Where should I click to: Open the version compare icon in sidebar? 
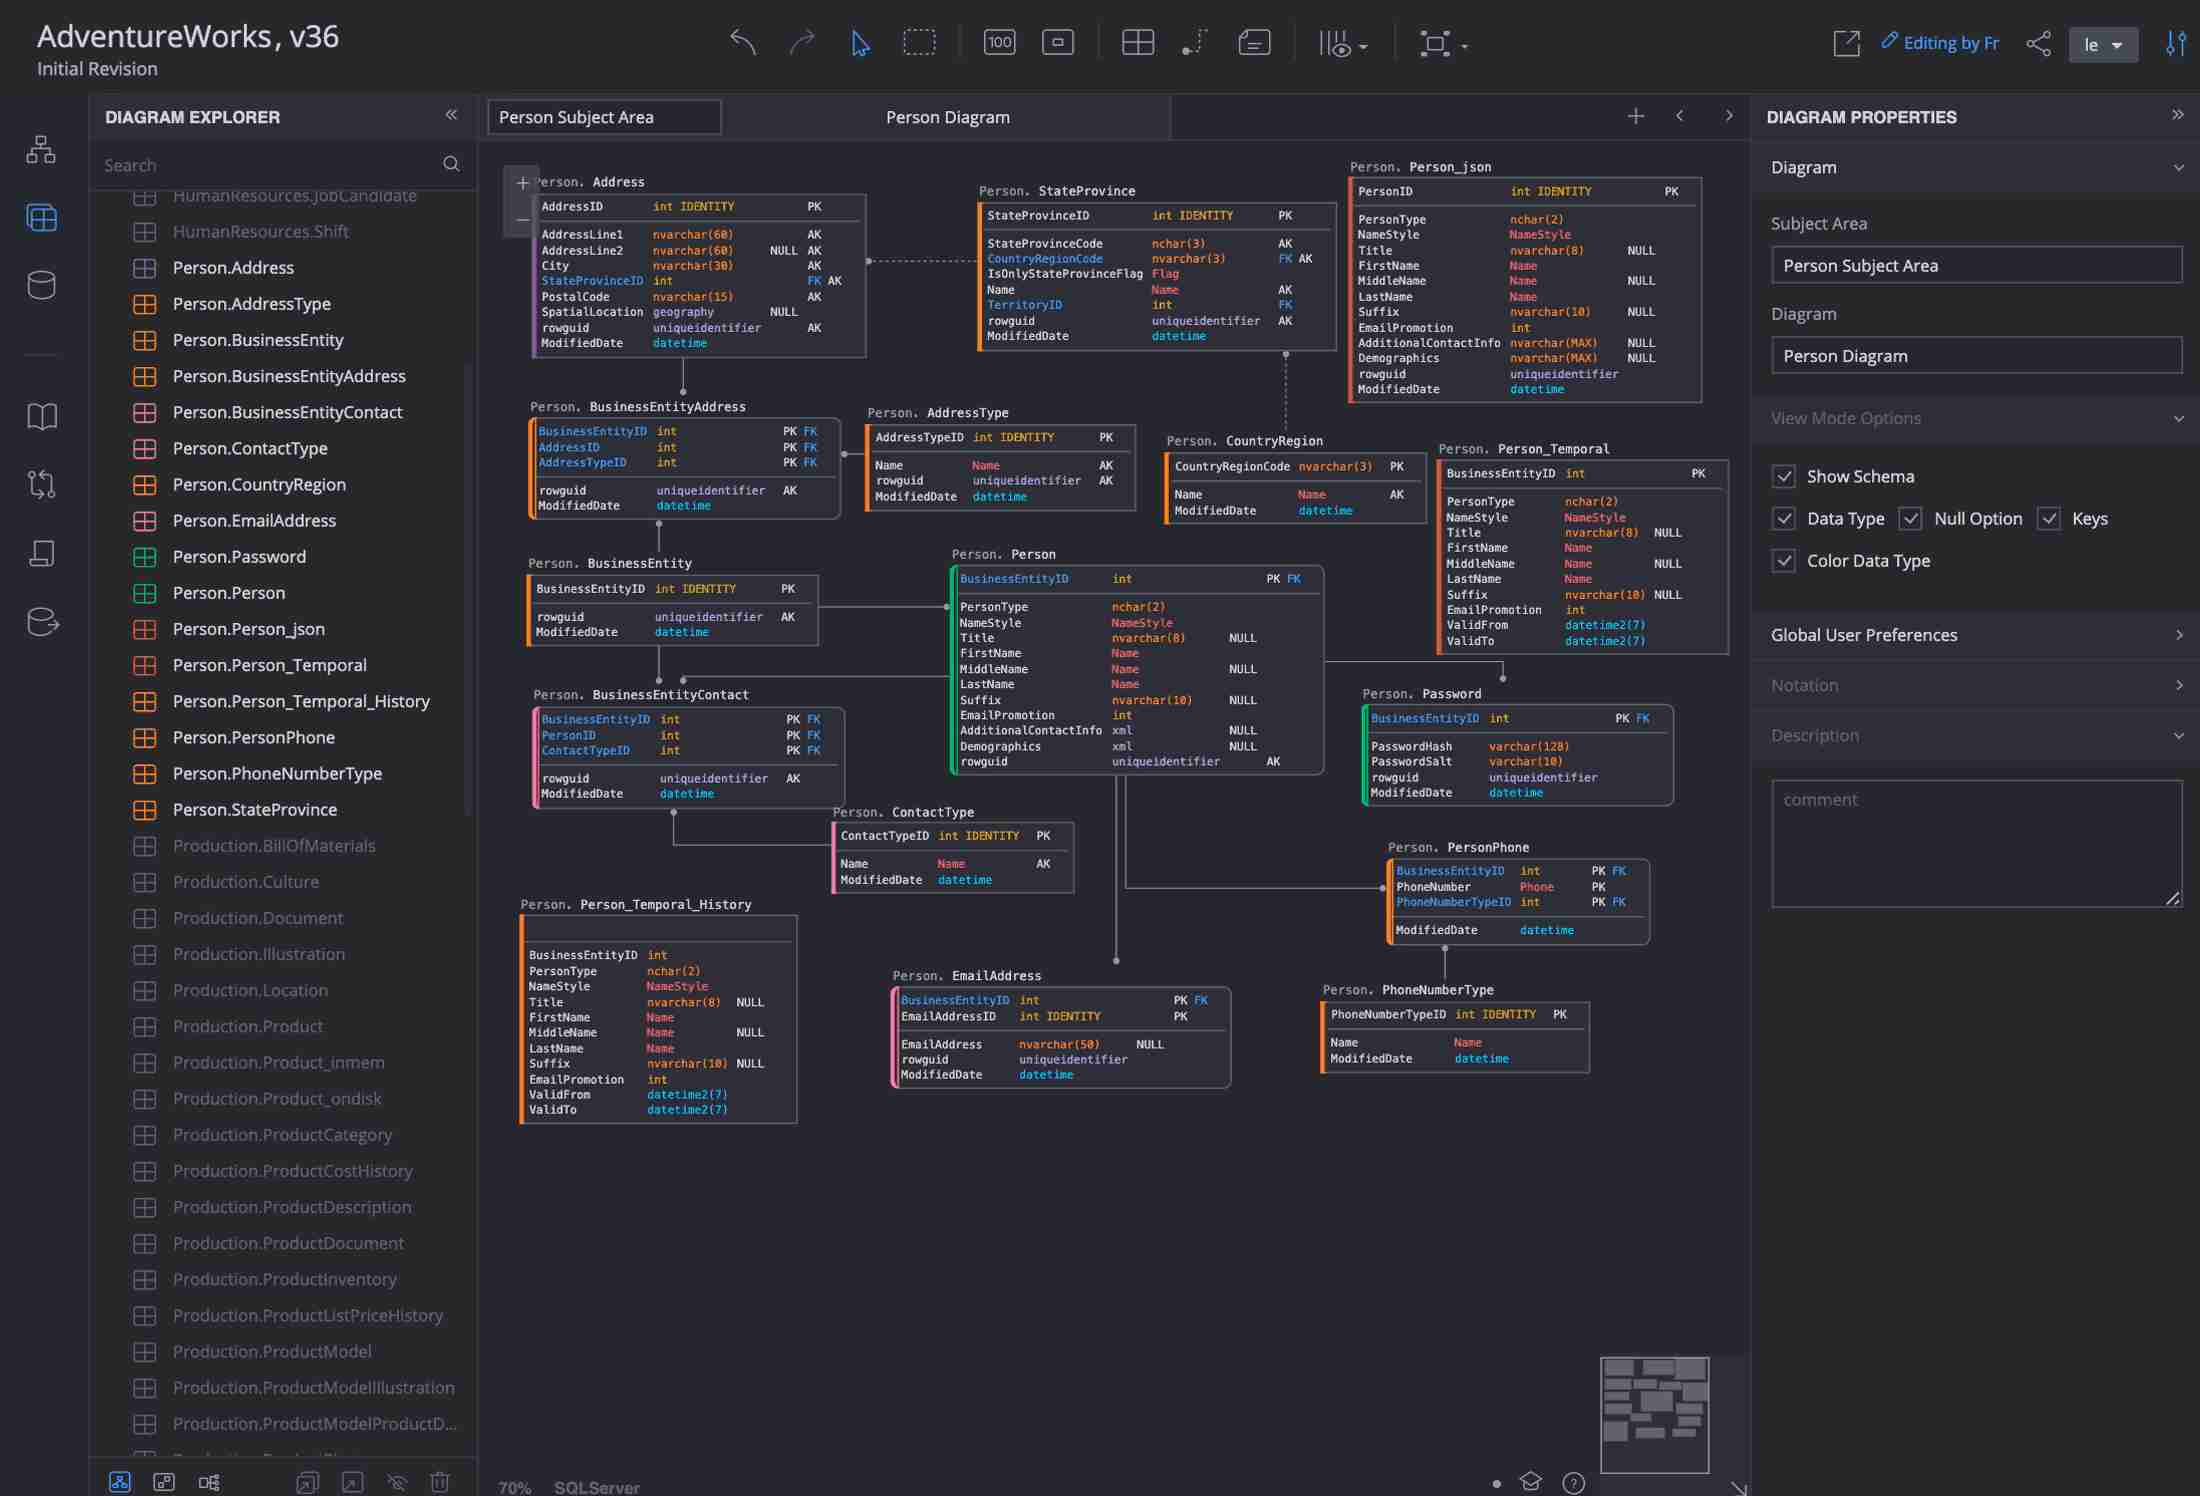[x=41, y=484]
